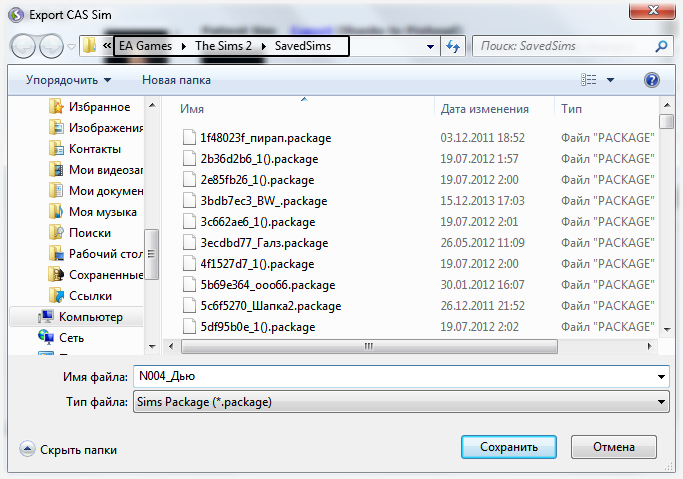The width and height of the screenshot is (683, 479).
Task: Click the horizontal scrollbar of file list
Action: pos(370,347)
